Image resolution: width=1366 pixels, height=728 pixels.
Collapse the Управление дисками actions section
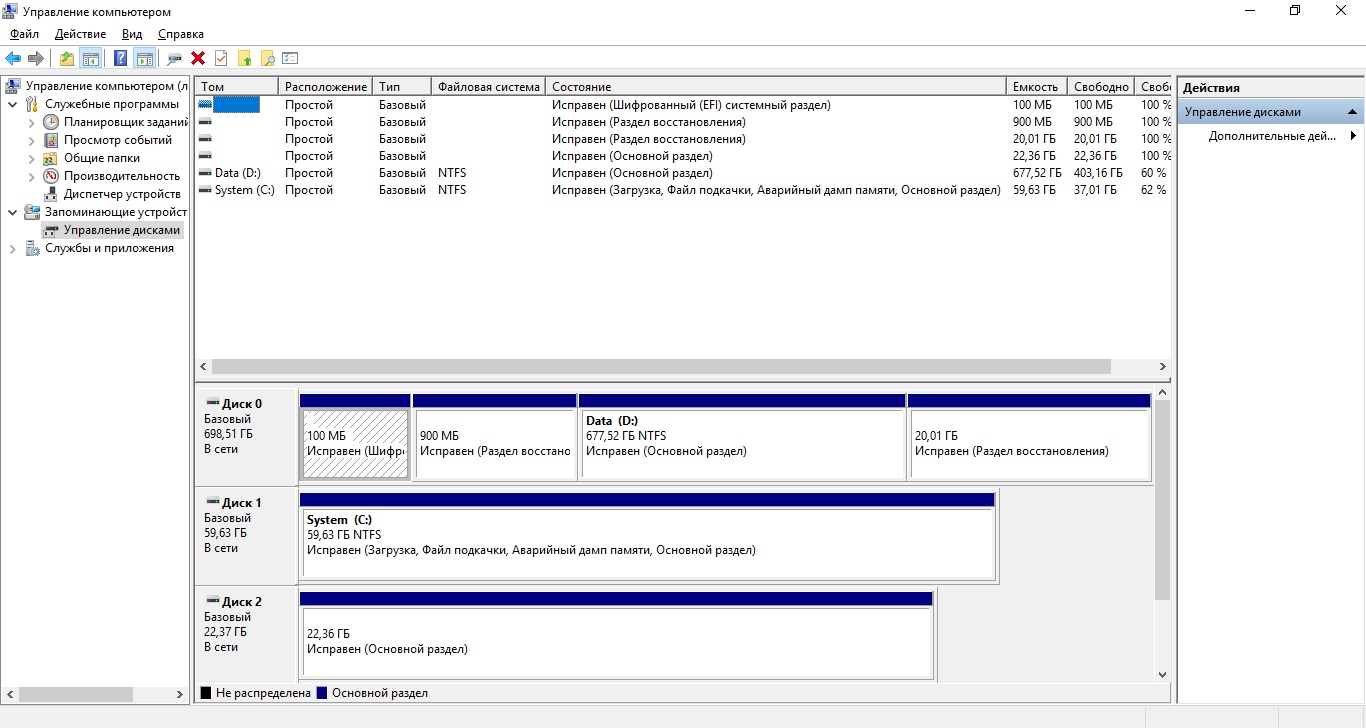point(1352,112)
